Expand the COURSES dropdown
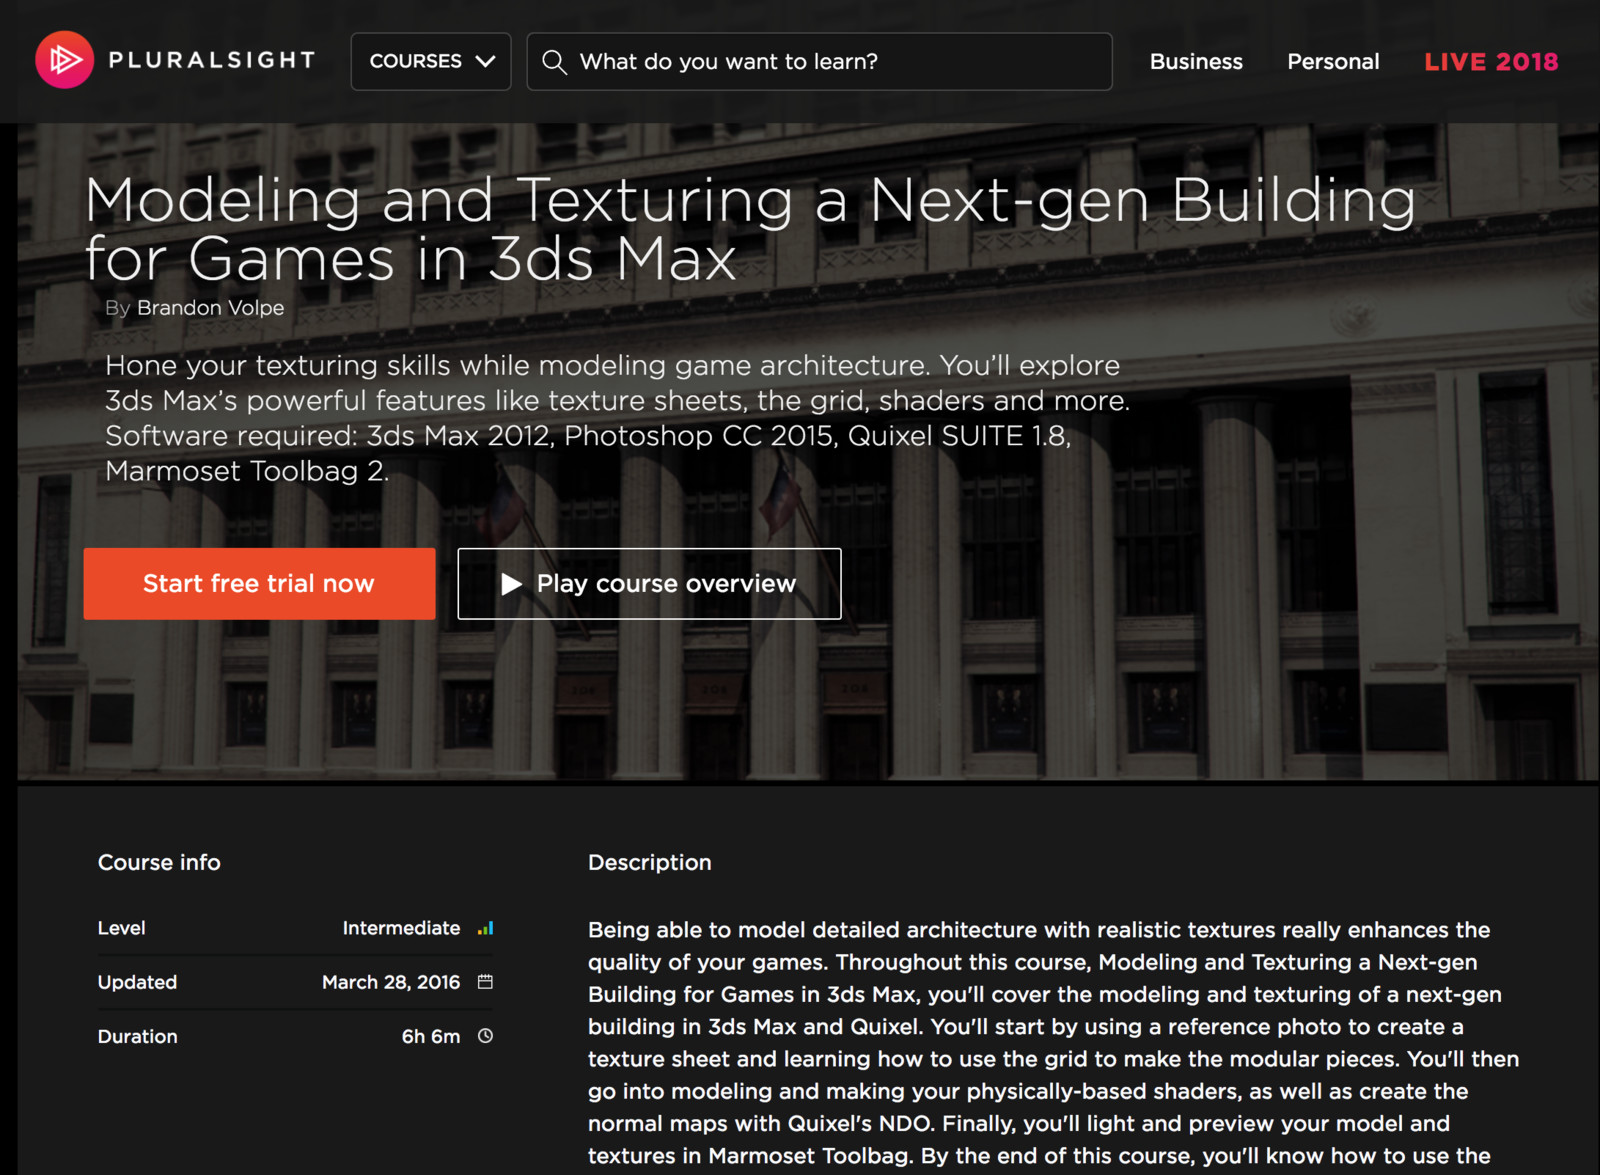Image resolution: width=1600 pixels, height=1175 pixels. [x=431, y=61]
